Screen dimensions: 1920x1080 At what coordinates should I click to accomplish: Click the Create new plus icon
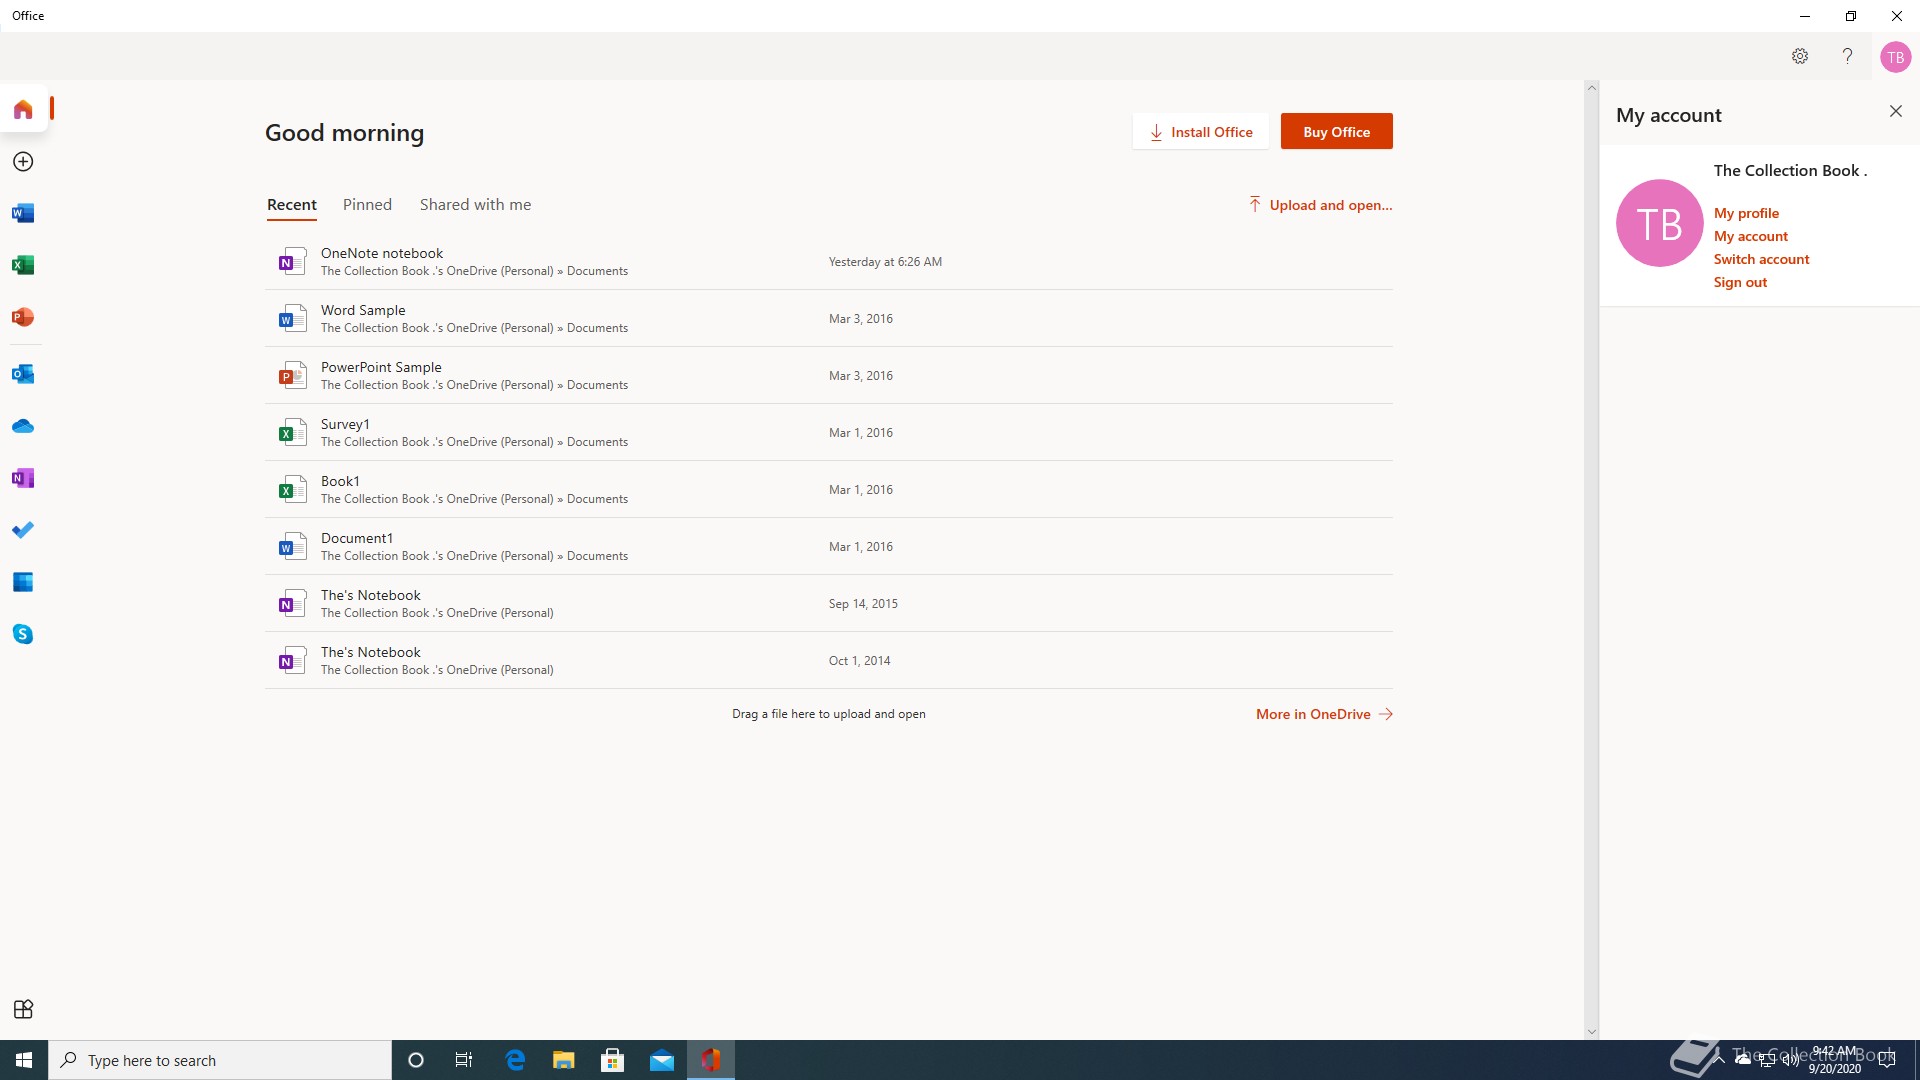coord(23,161)
